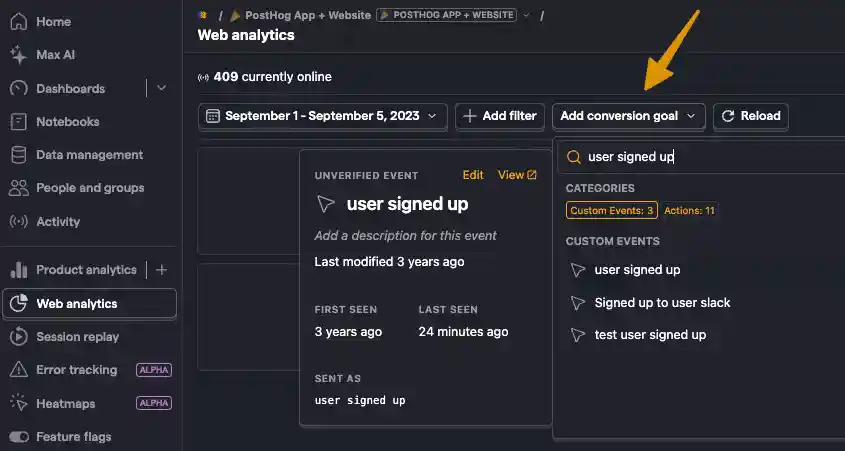Viewport: 845px width, 451px height.
Task: Expand the PostHog App + Website project switcher
Action: 527,15
